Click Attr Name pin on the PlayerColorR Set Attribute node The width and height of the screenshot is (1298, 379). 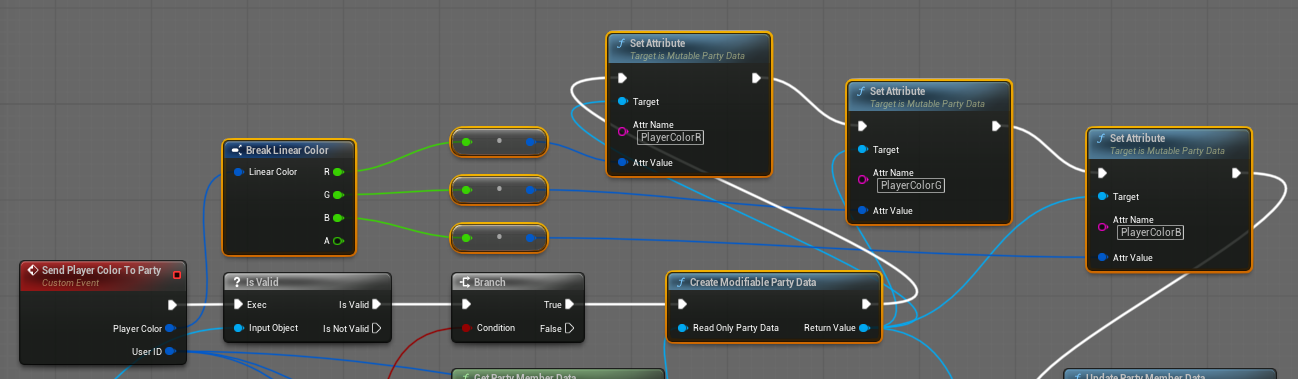click(622, 131)
